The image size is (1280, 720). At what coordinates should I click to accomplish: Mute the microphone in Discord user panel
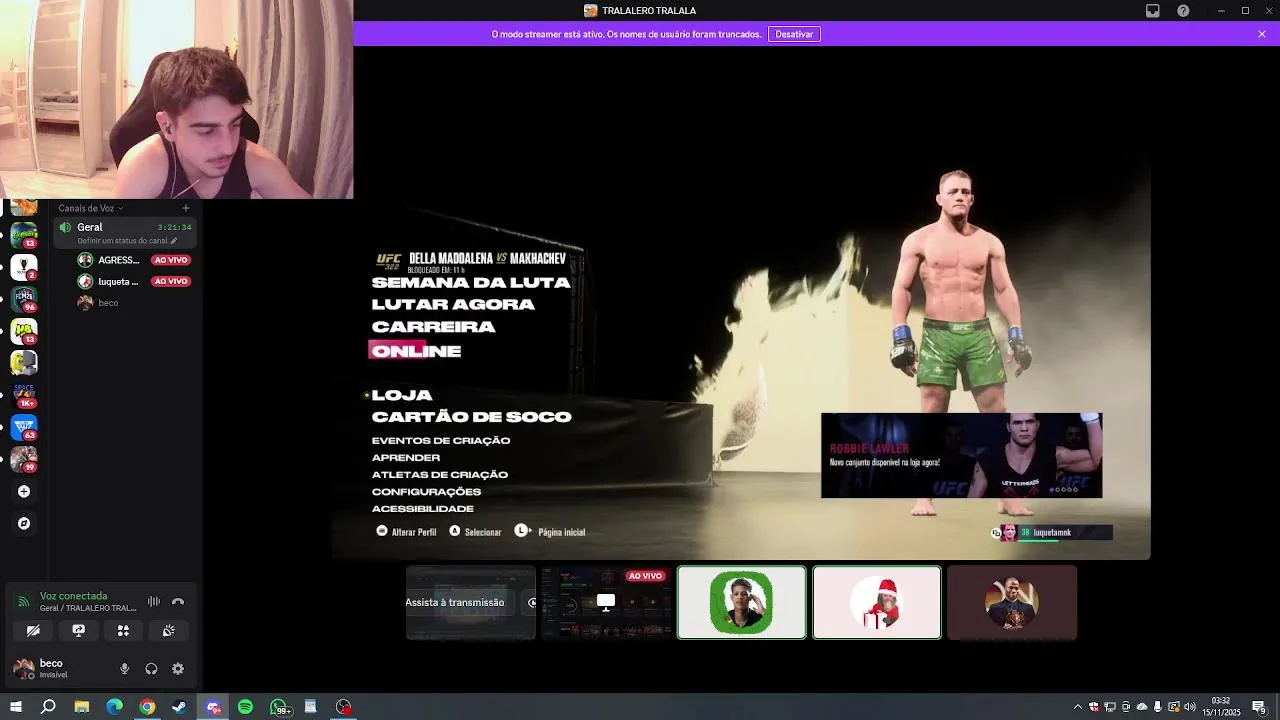125,669
